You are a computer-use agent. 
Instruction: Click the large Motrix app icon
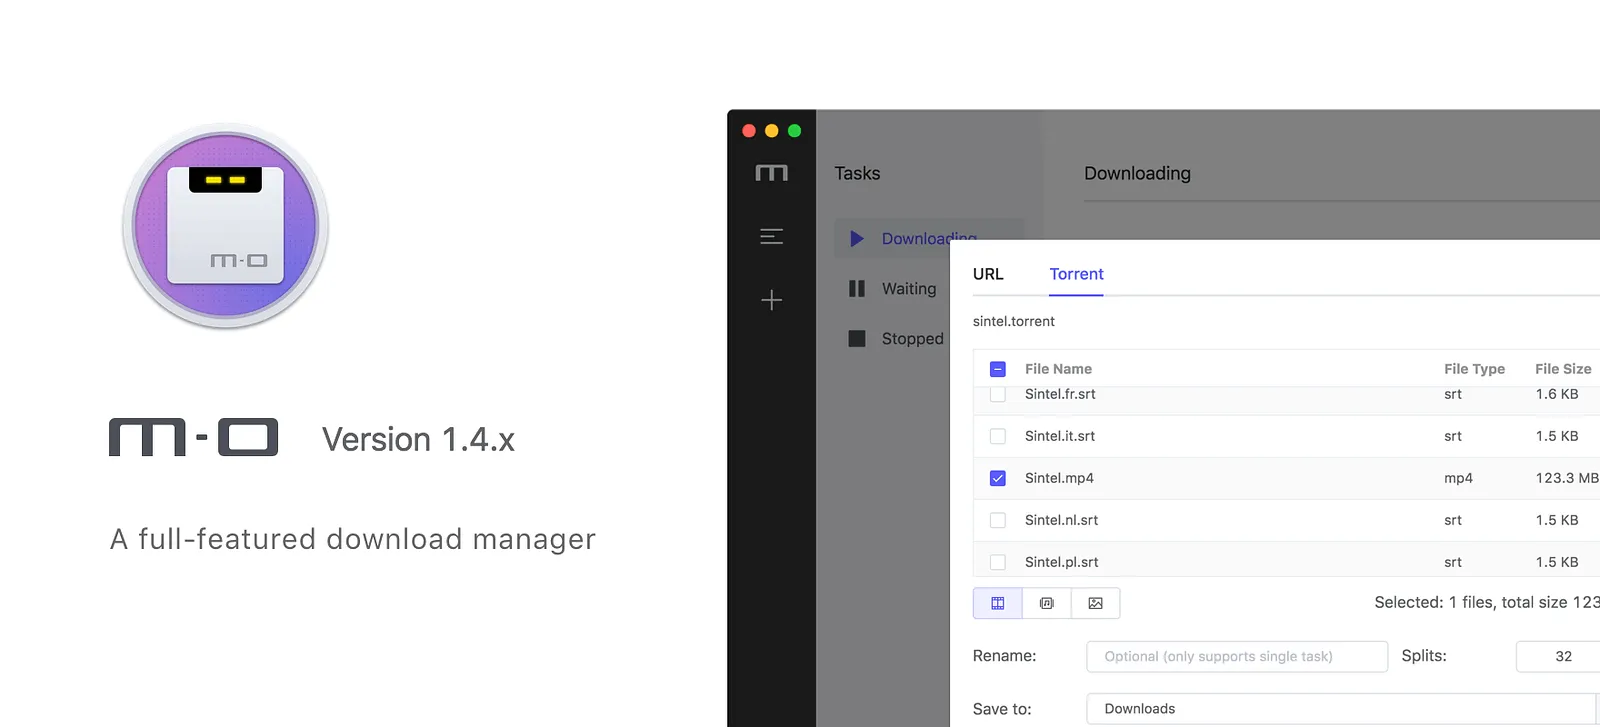(226, 226)
